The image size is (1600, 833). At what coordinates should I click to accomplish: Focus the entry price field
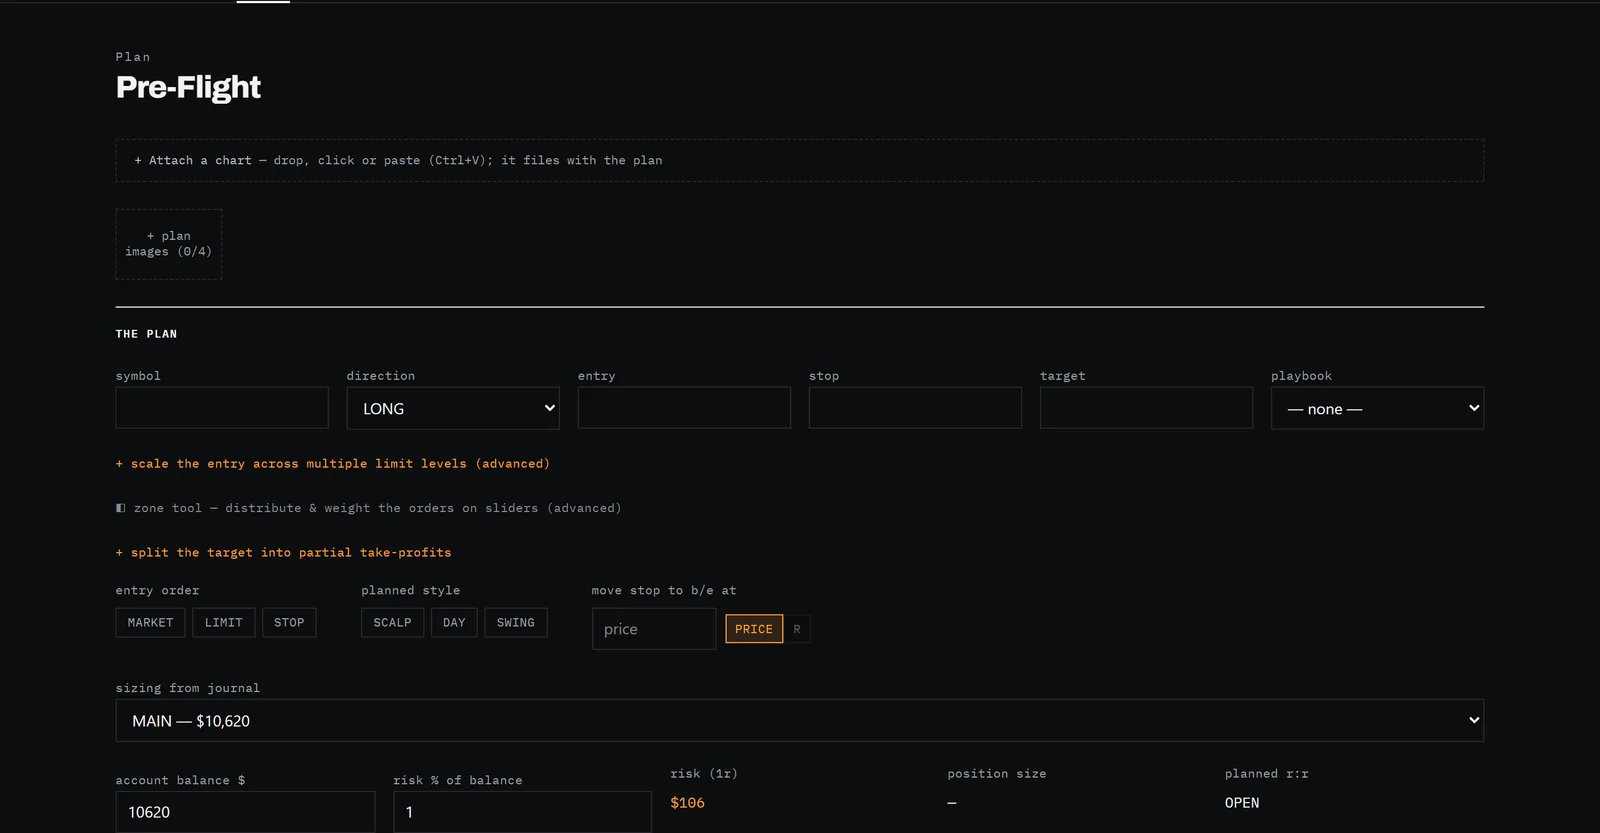684,408
